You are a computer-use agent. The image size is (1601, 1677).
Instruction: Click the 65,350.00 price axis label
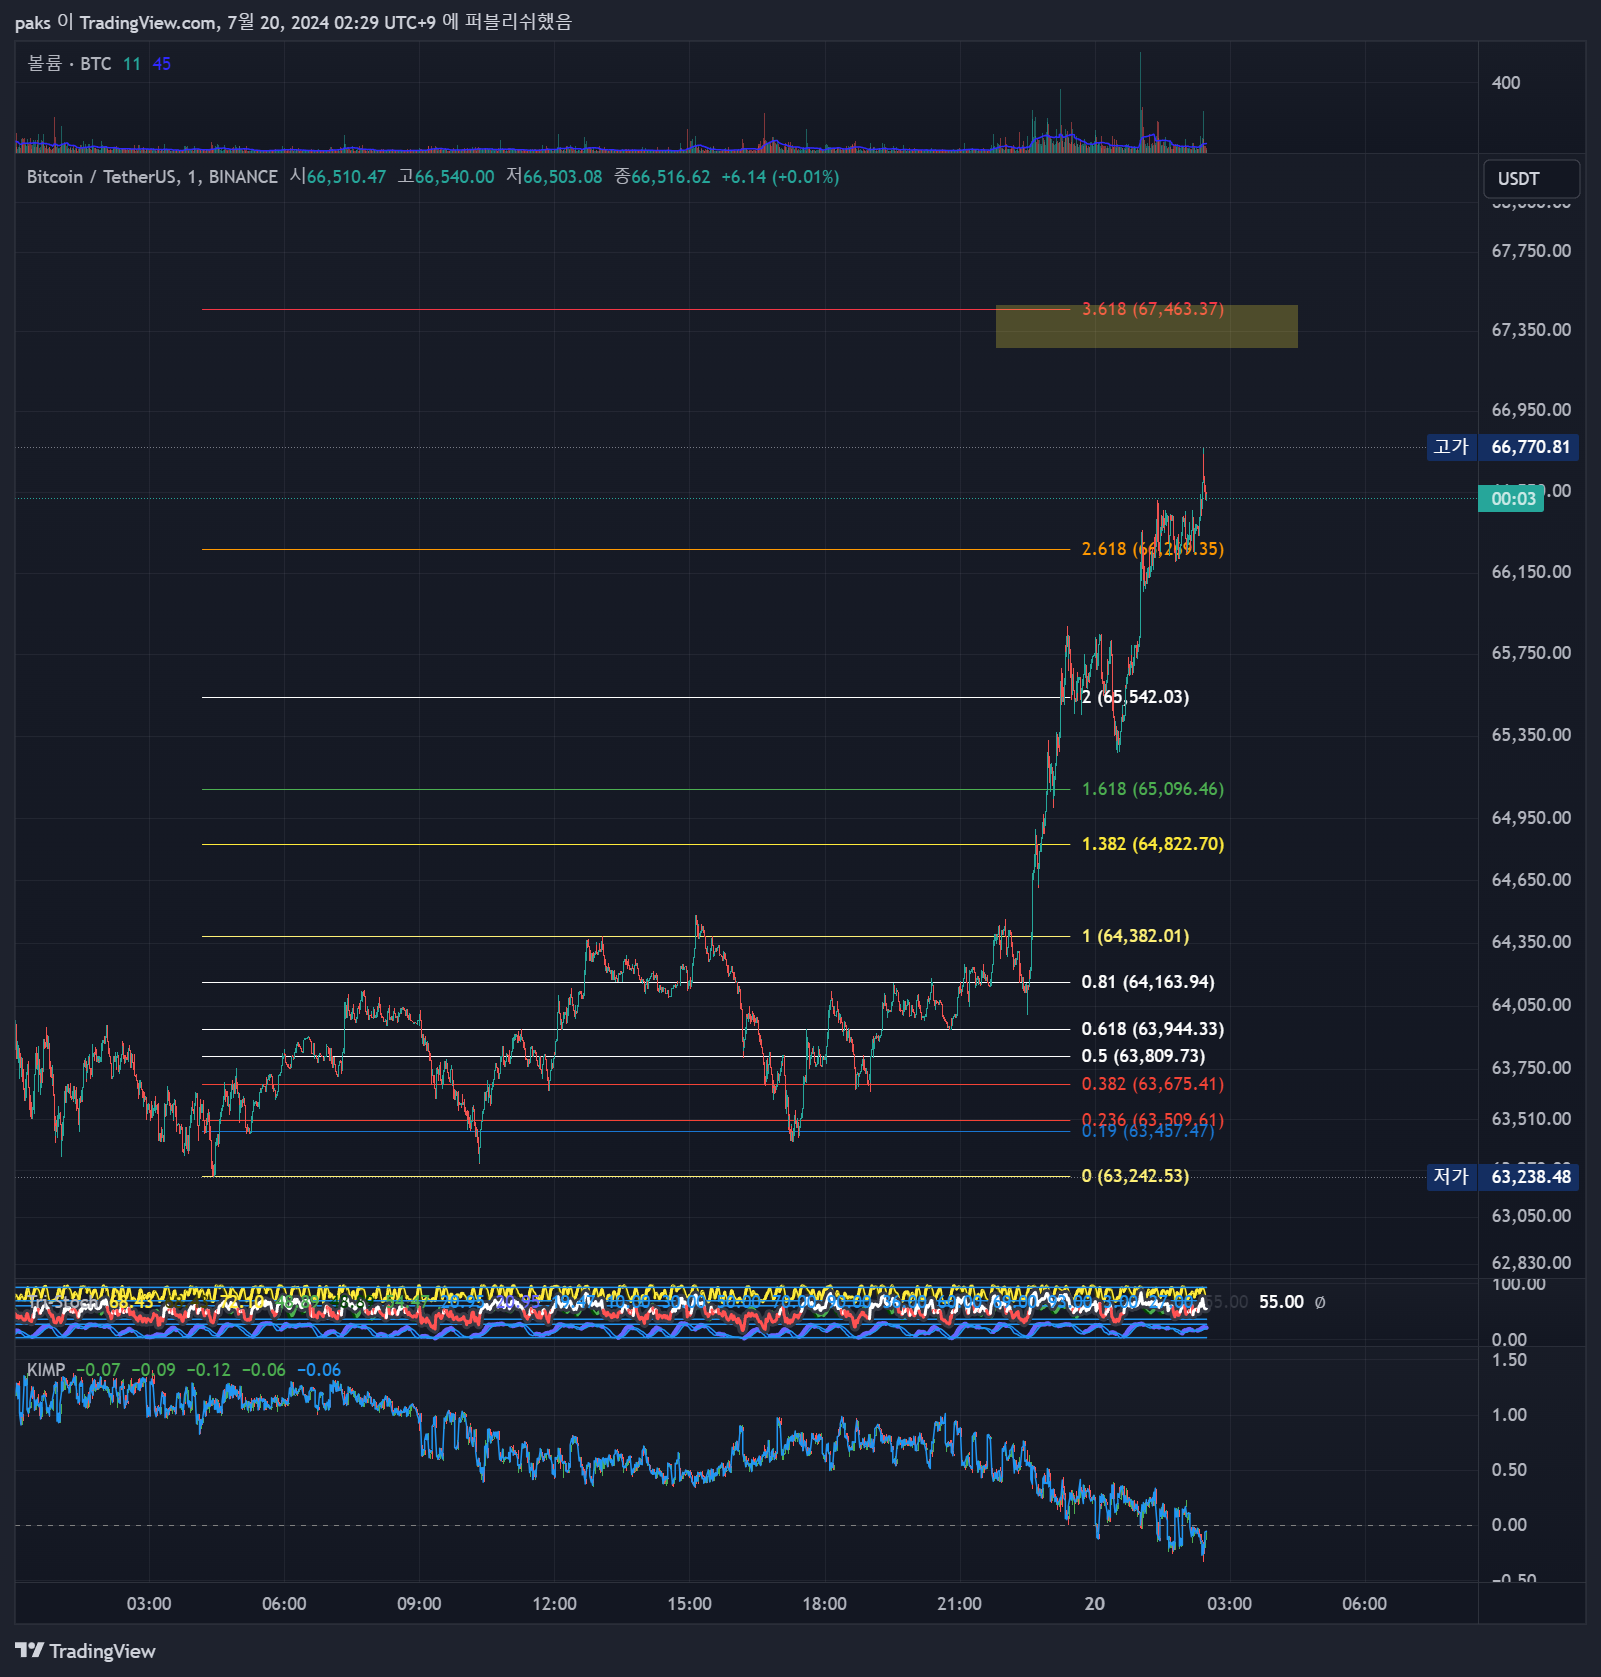[x=1531, y=735]
